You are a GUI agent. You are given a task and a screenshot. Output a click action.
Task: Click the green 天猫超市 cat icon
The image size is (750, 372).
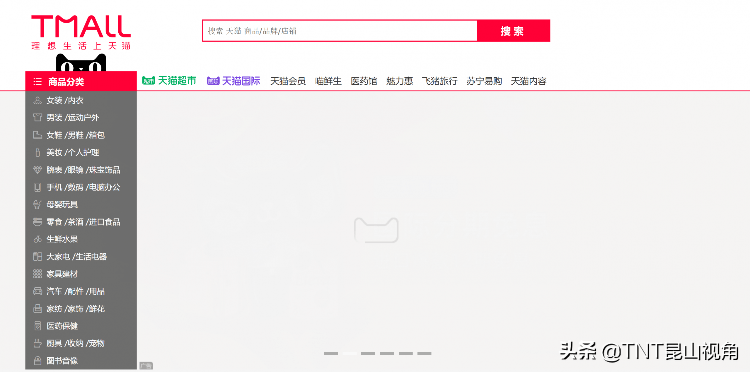click(149, 81)
